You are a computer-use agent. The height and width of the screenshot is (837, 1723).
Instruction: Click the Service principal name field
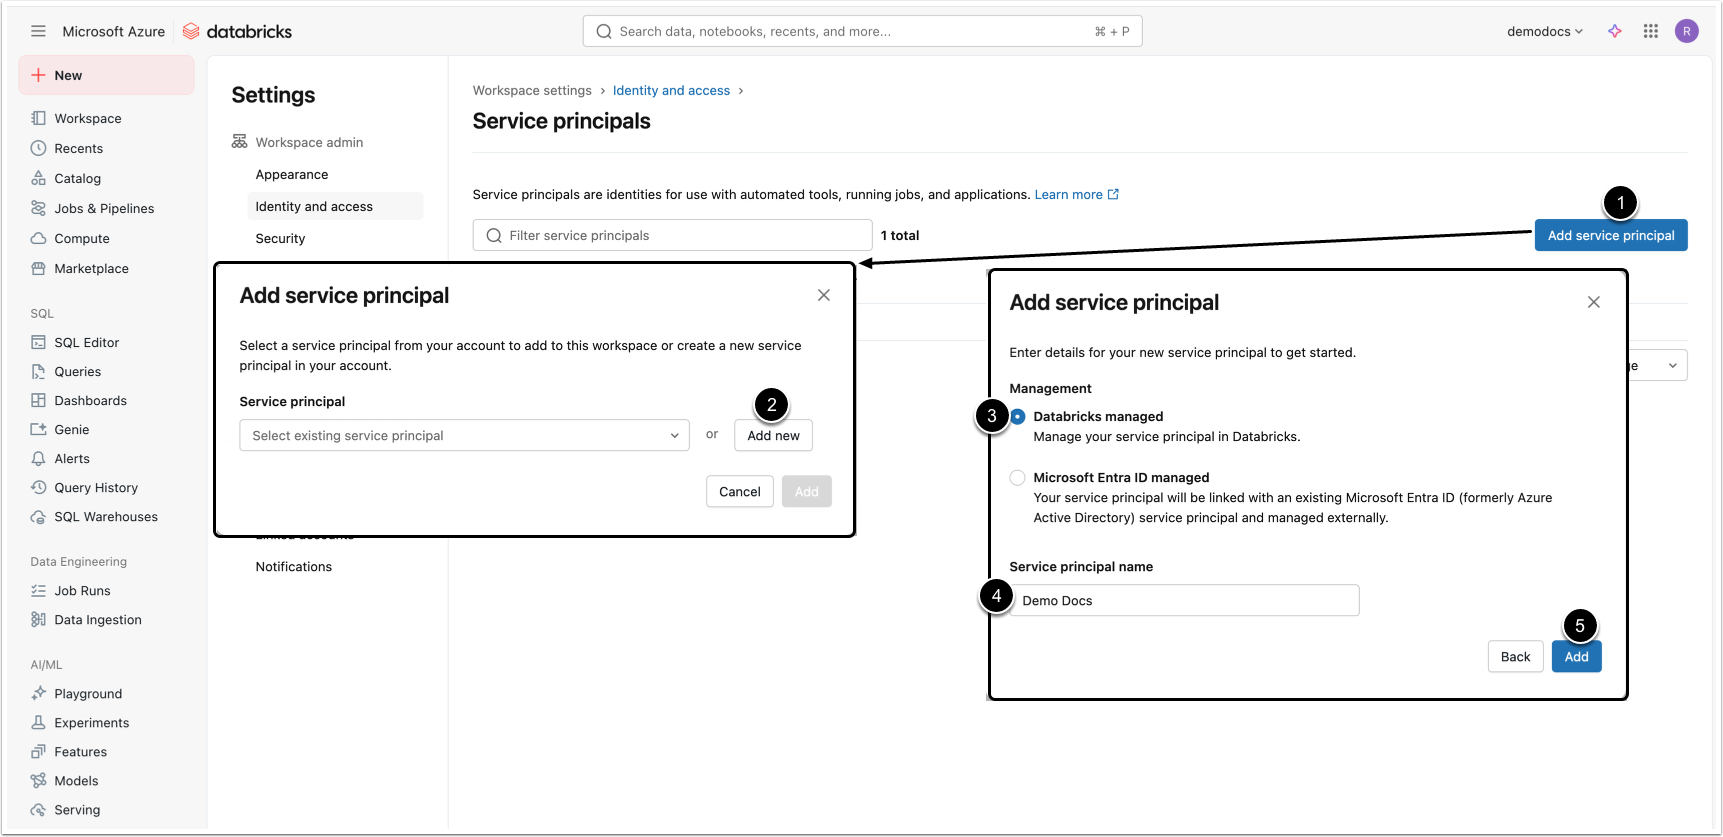coord(1184,600)
